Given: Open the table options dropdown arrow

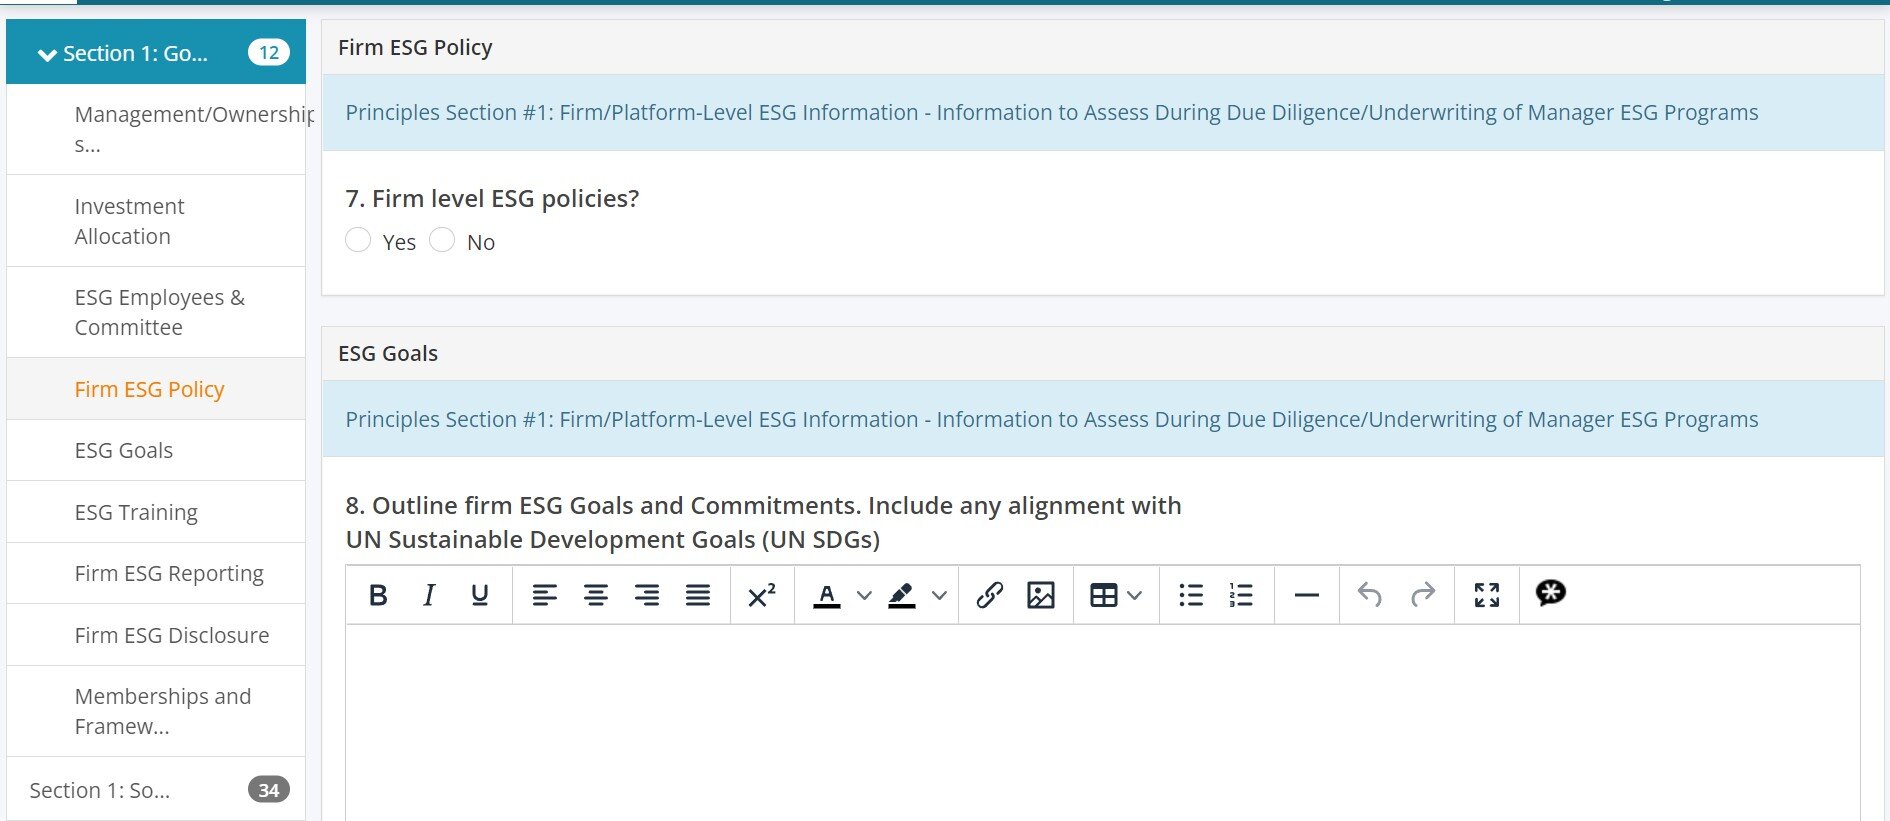Looking at the screenshot, I should pyautogui.click(x=1135, y=595).
